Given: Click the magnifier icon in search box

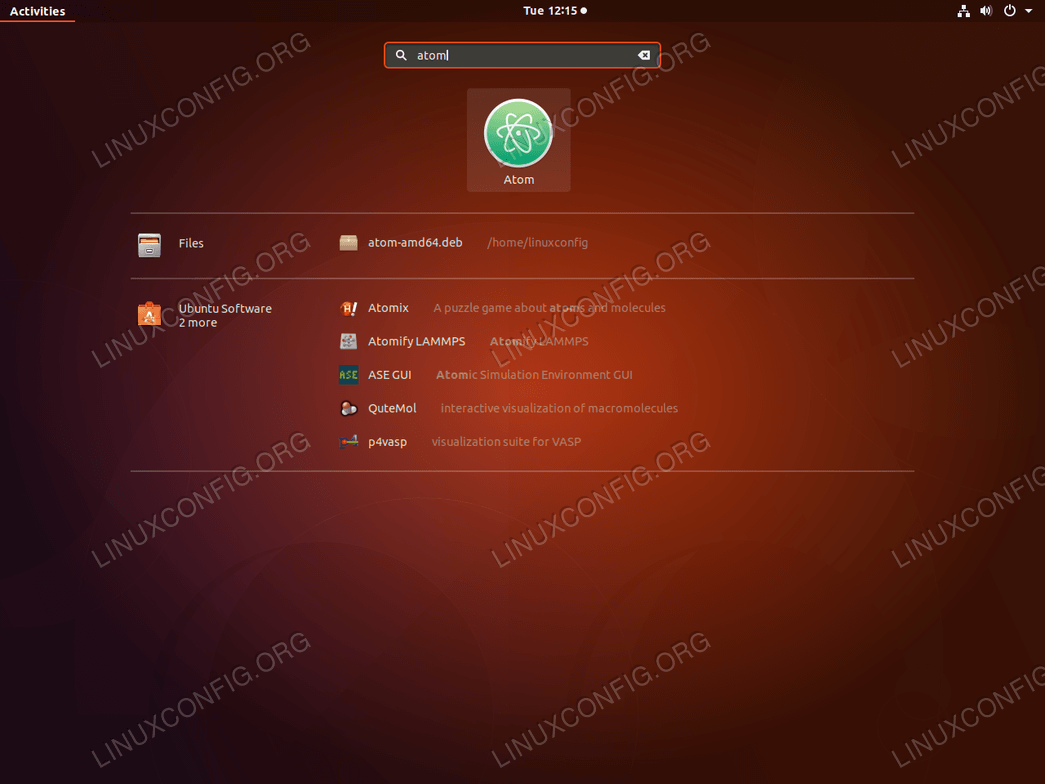Looking at the screenshot, I should (x=401, y=55).
